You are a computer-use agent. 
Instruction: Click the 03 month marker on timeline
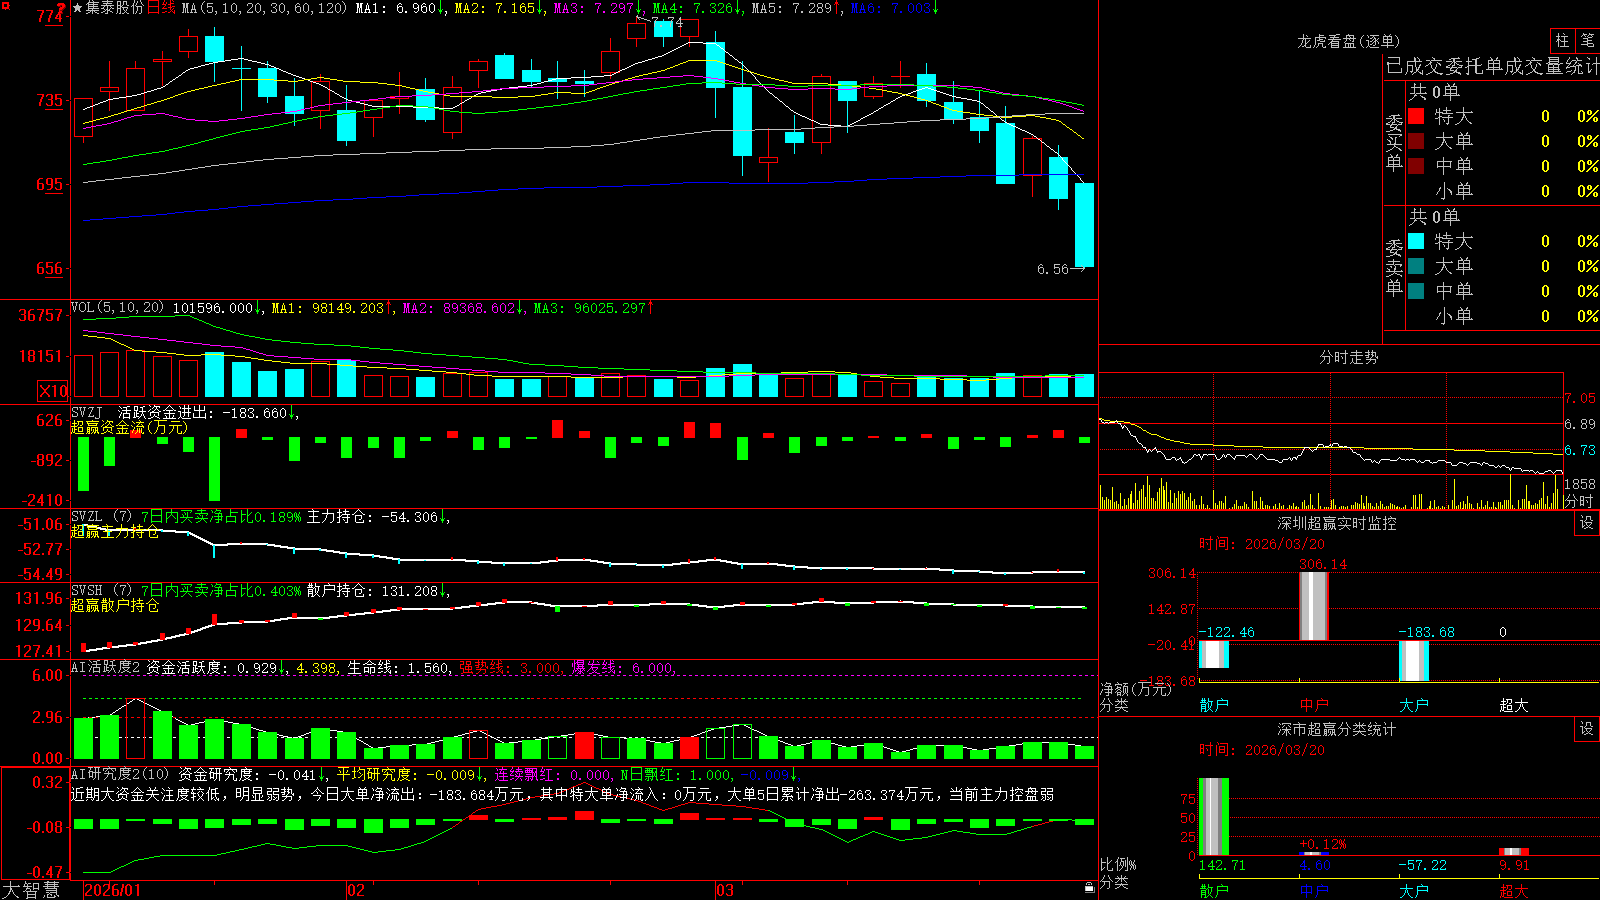point(725,890)
